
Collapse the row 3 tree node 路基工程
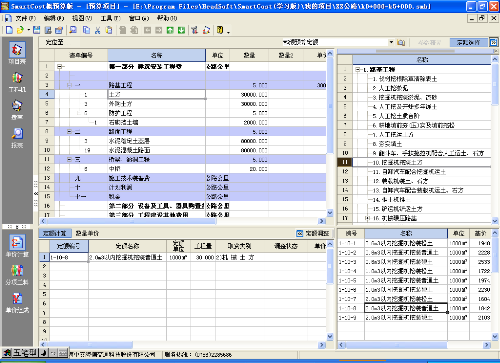[69, 85]
